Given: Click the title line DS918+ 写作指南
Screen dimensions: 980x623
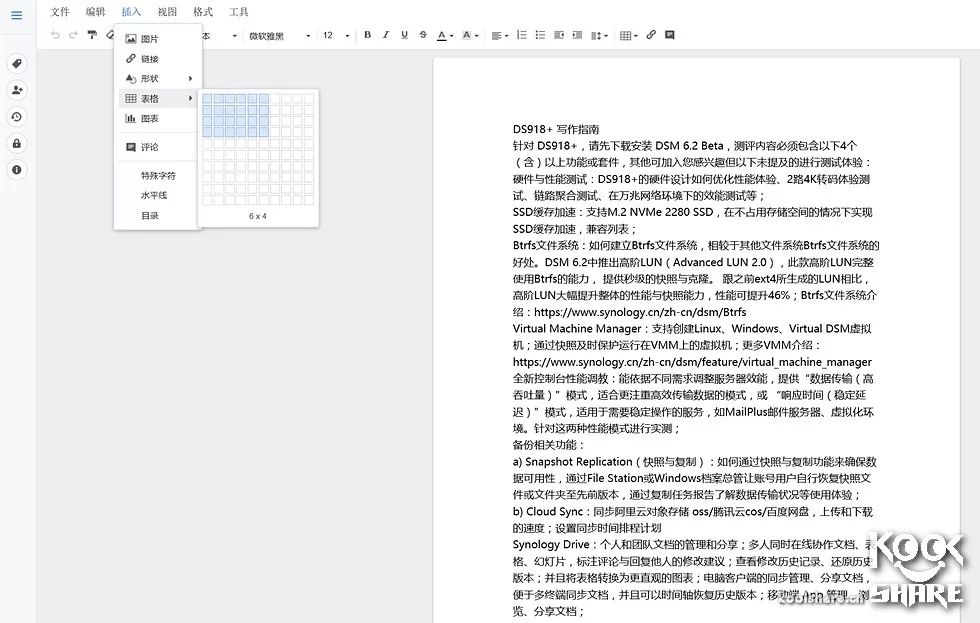Looking at the screenshot, I should 556,129.
